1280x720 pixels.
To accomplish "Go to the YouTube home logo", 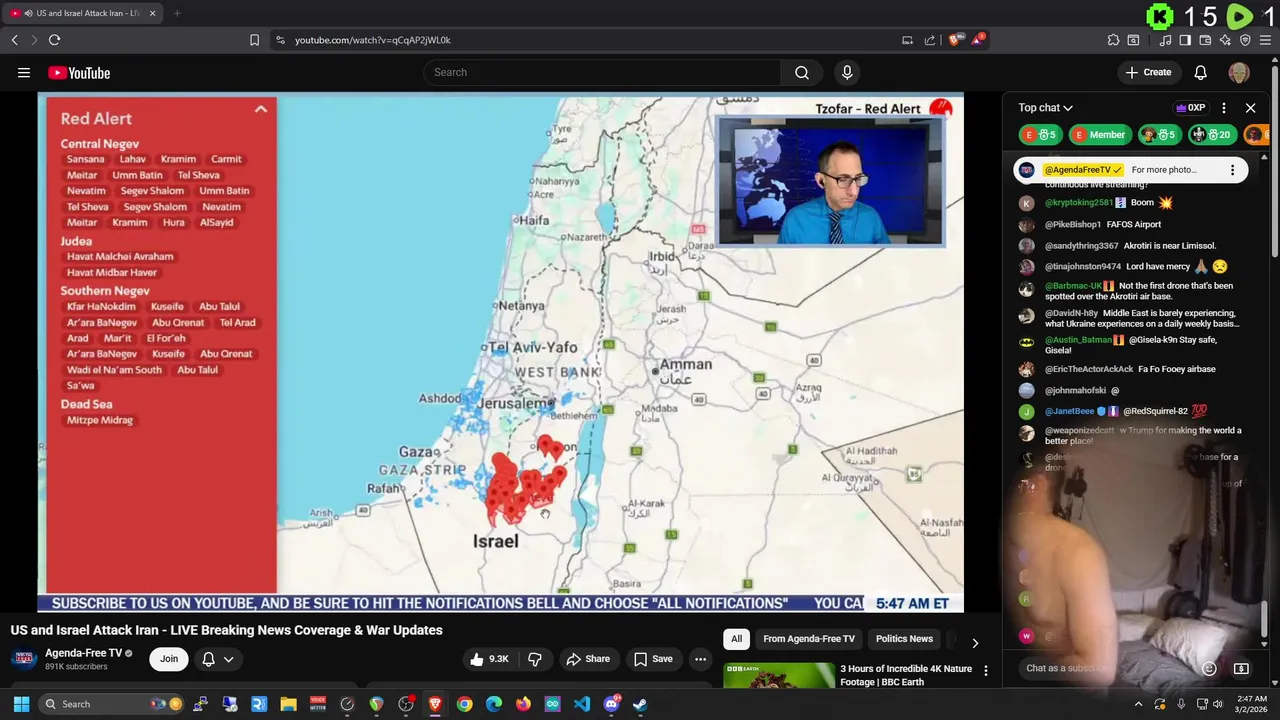I will tap(79, 73).
